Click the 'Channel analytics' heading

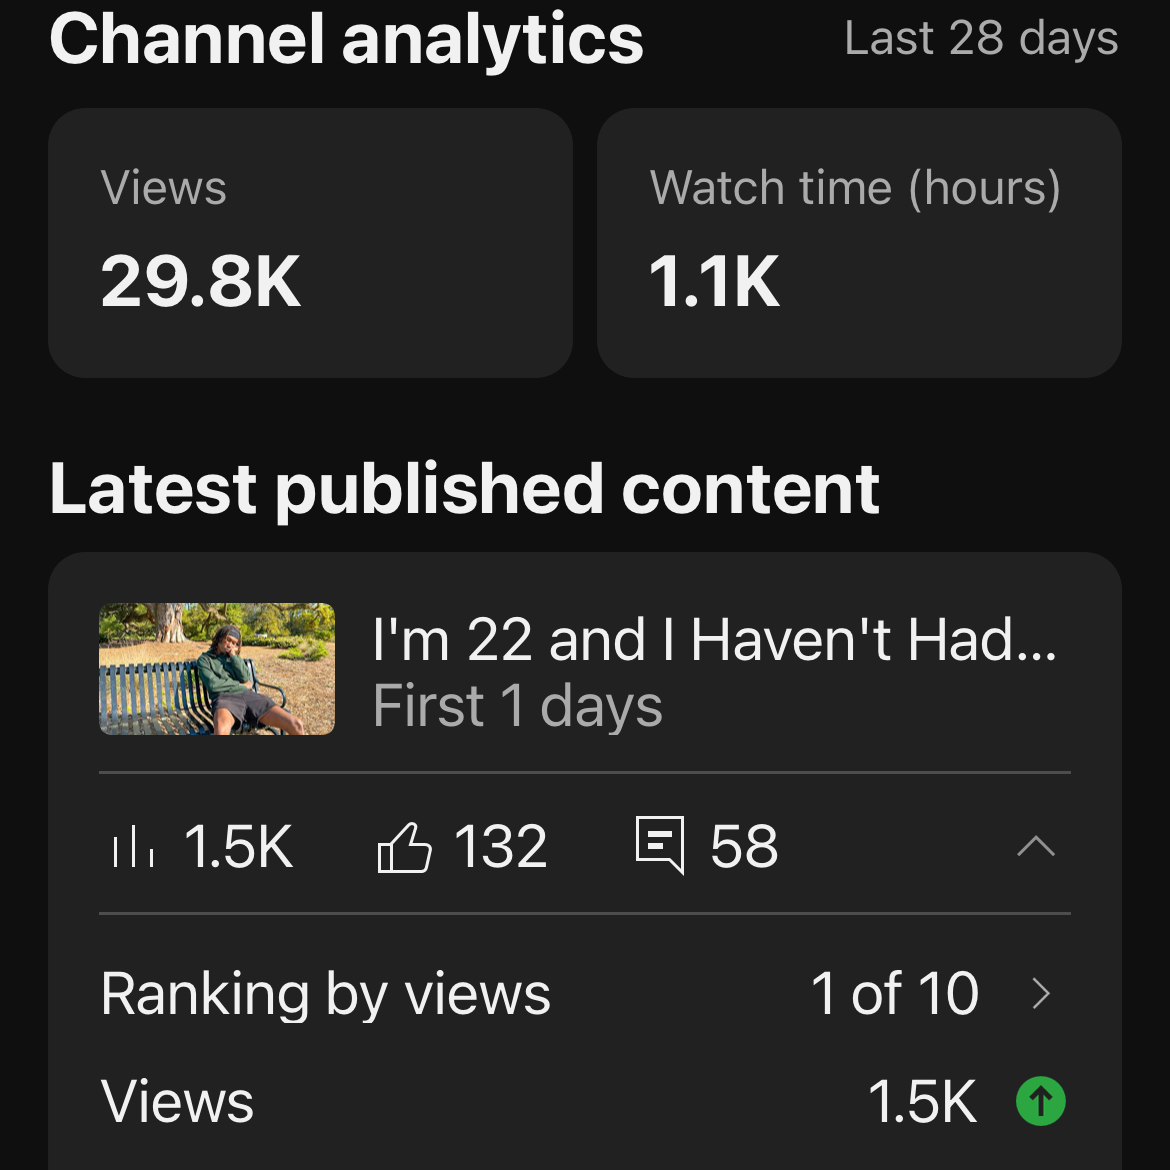tap(346, 39)
